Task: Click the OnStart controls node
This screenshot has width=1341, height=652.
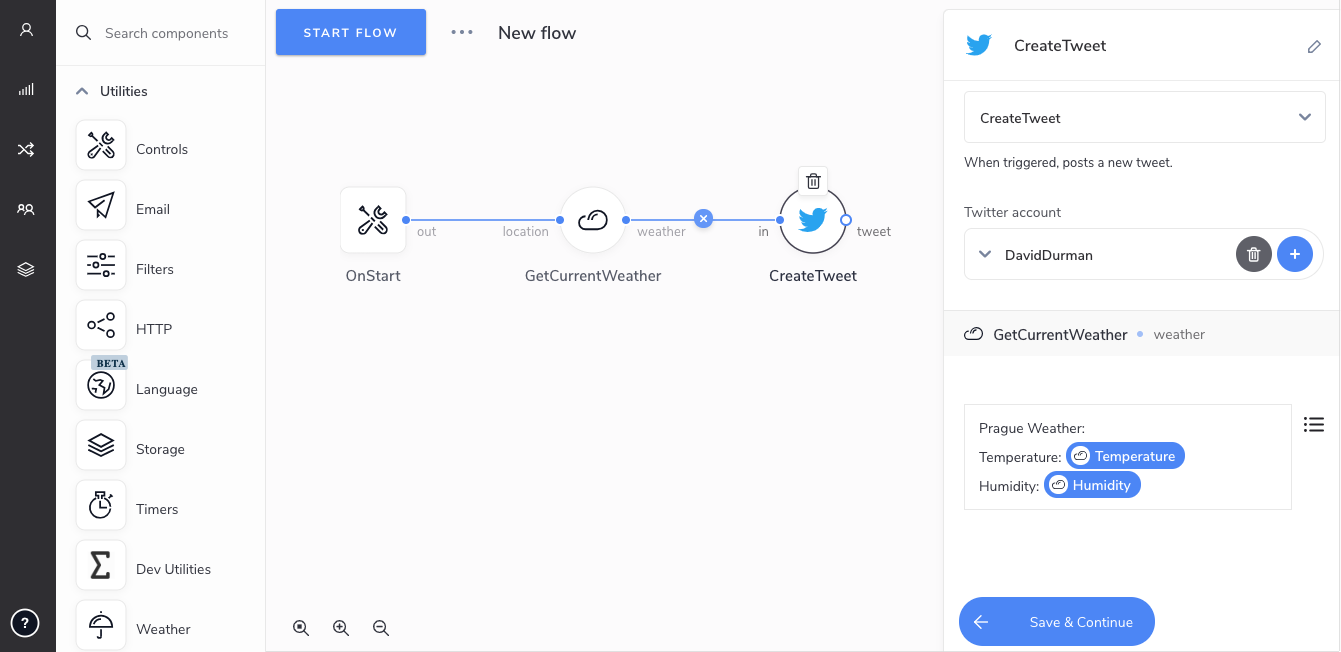Action: [373, 220]
